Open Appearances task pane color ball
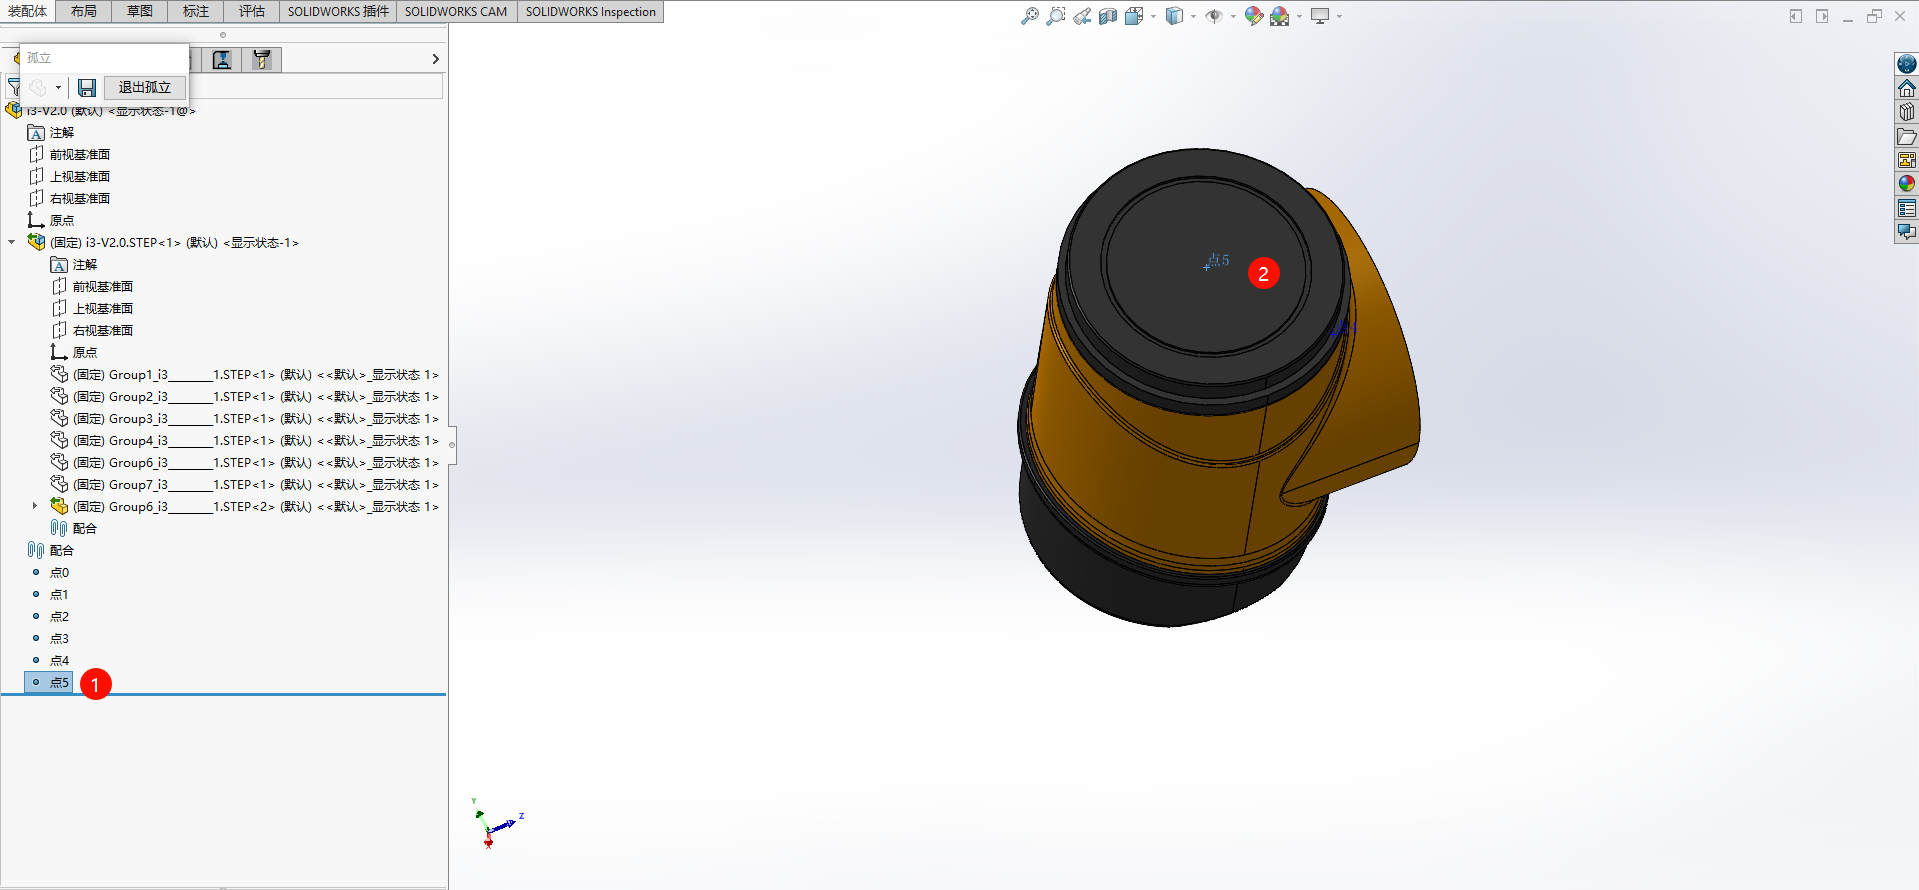This screenshot has width=1919, height=890. [x=1907, y=184]
